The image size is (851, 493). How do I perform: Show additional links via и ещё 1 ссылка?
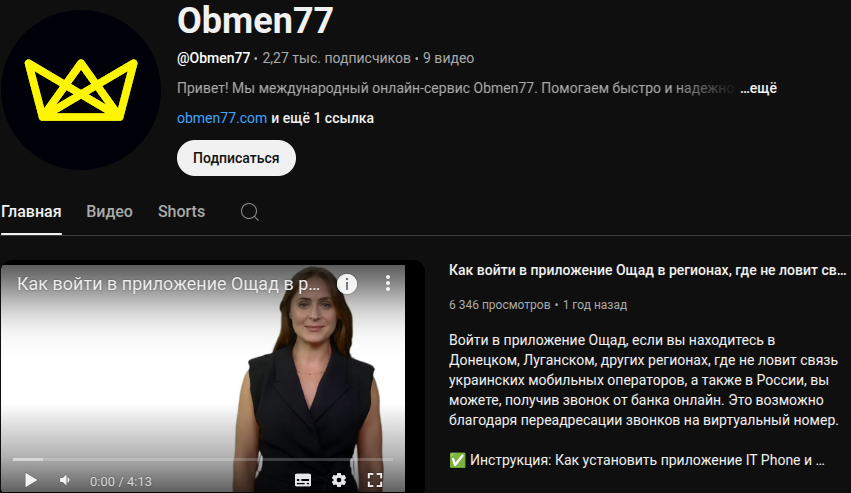click(322, 118)
